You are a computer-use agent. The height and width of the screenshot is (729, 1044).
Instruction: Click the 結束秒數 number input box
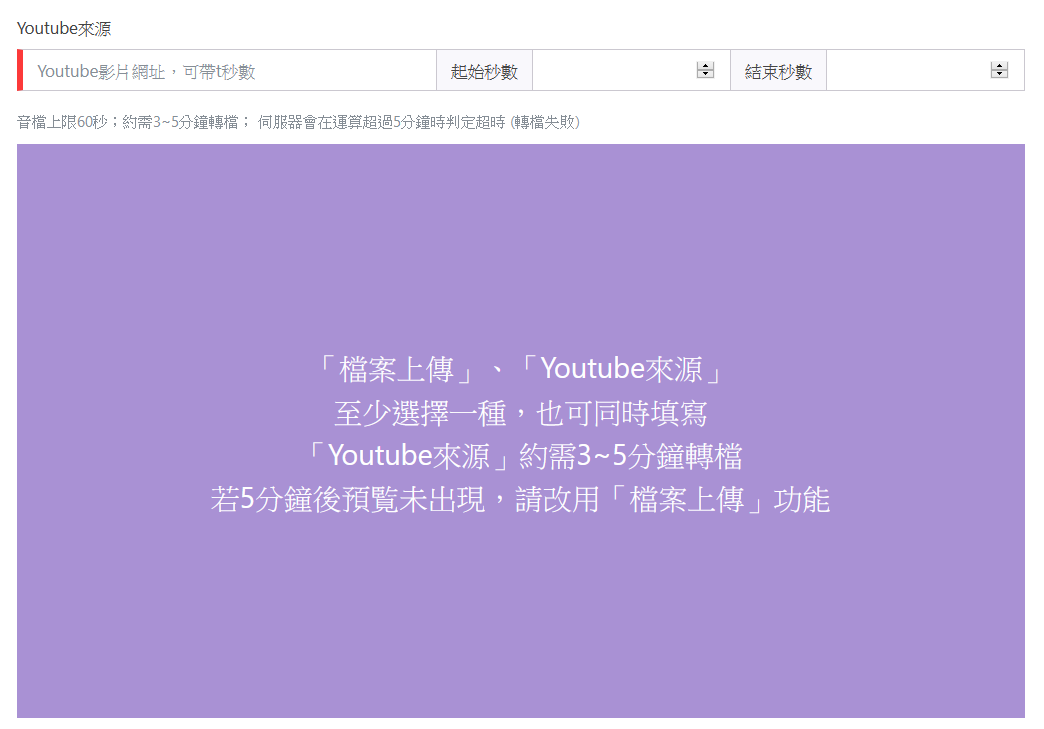(906, 71)
